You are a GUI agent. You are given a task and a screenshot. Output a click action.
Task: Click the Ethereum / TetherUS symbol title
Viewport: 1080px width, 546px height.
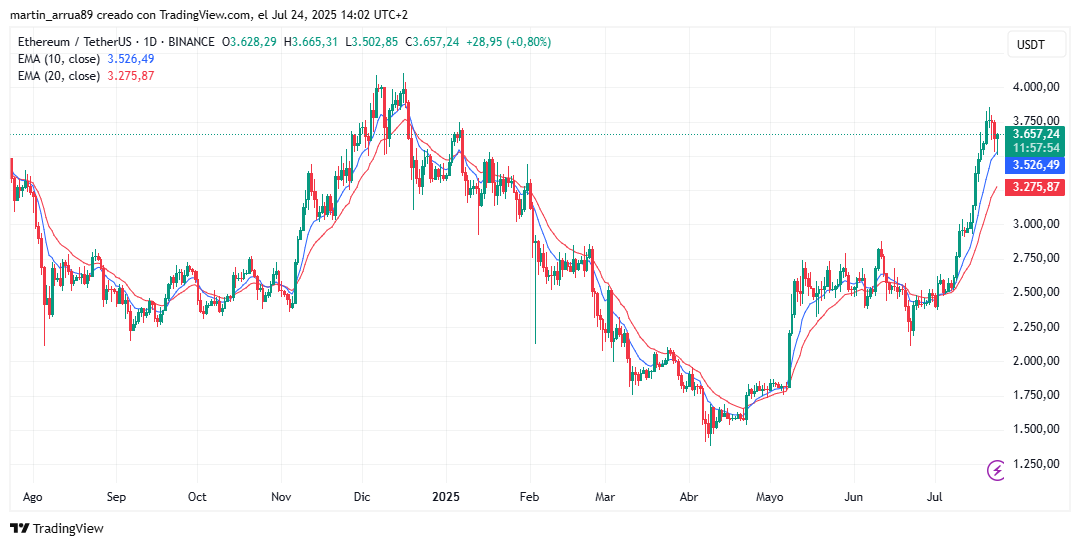pos(74,42)
